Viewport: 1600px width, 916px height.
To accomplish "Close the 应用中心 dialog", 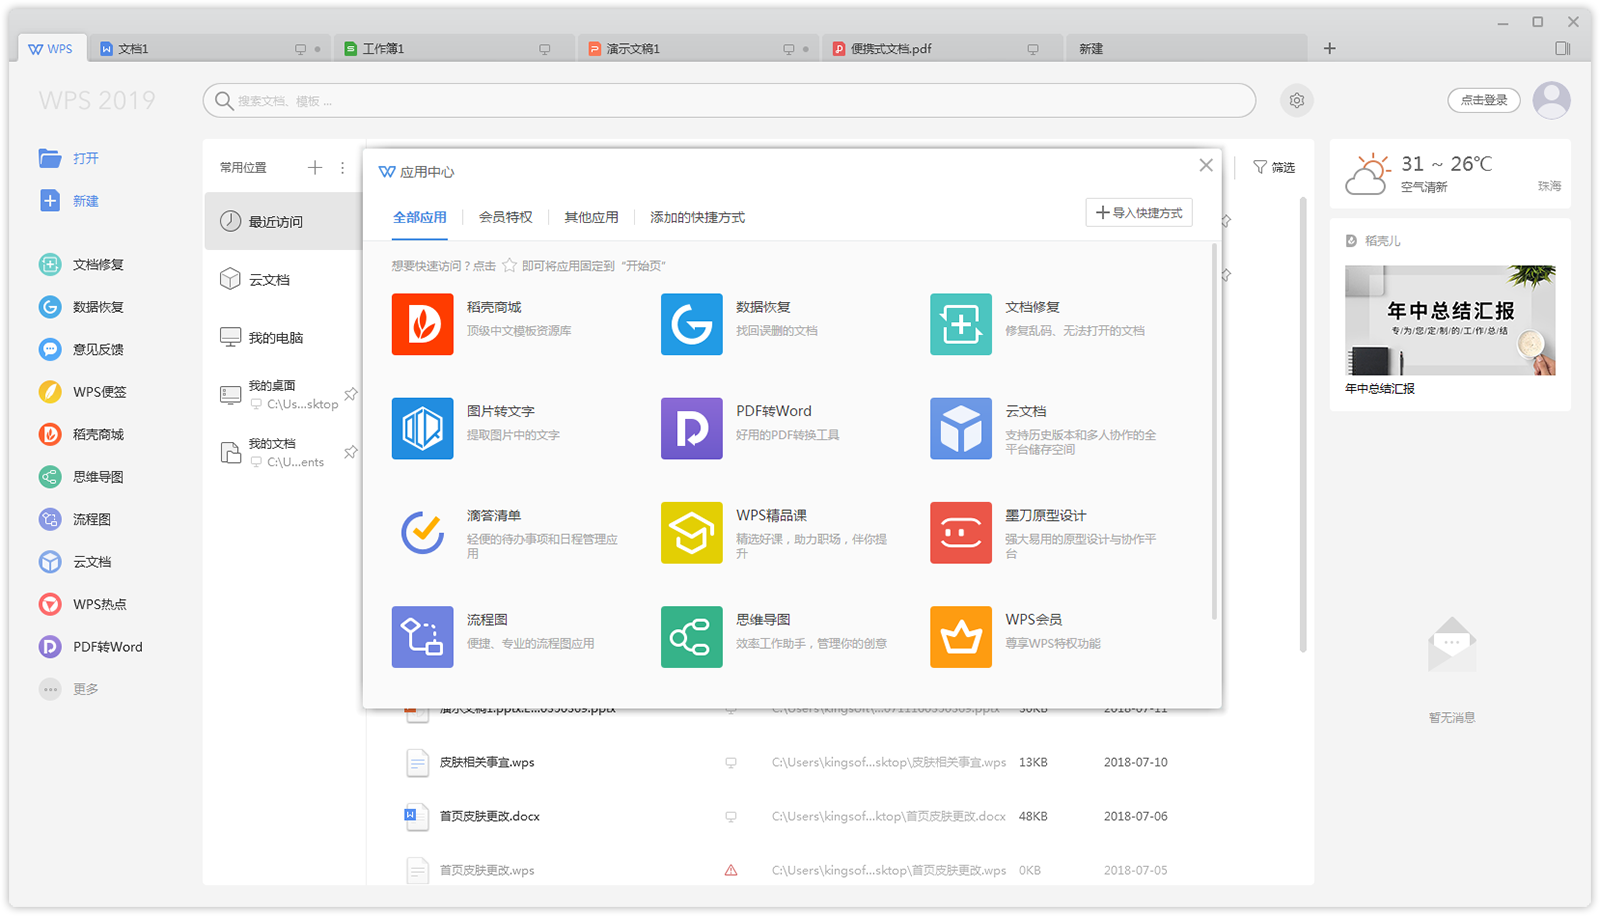I will point(1206,165).
